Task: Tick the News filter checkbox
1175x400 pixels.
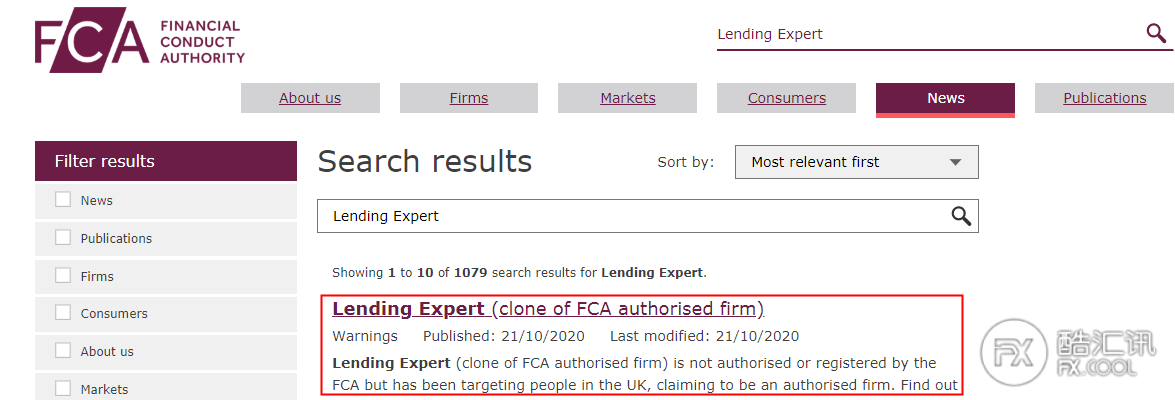Action: click(x=63, y=200)
